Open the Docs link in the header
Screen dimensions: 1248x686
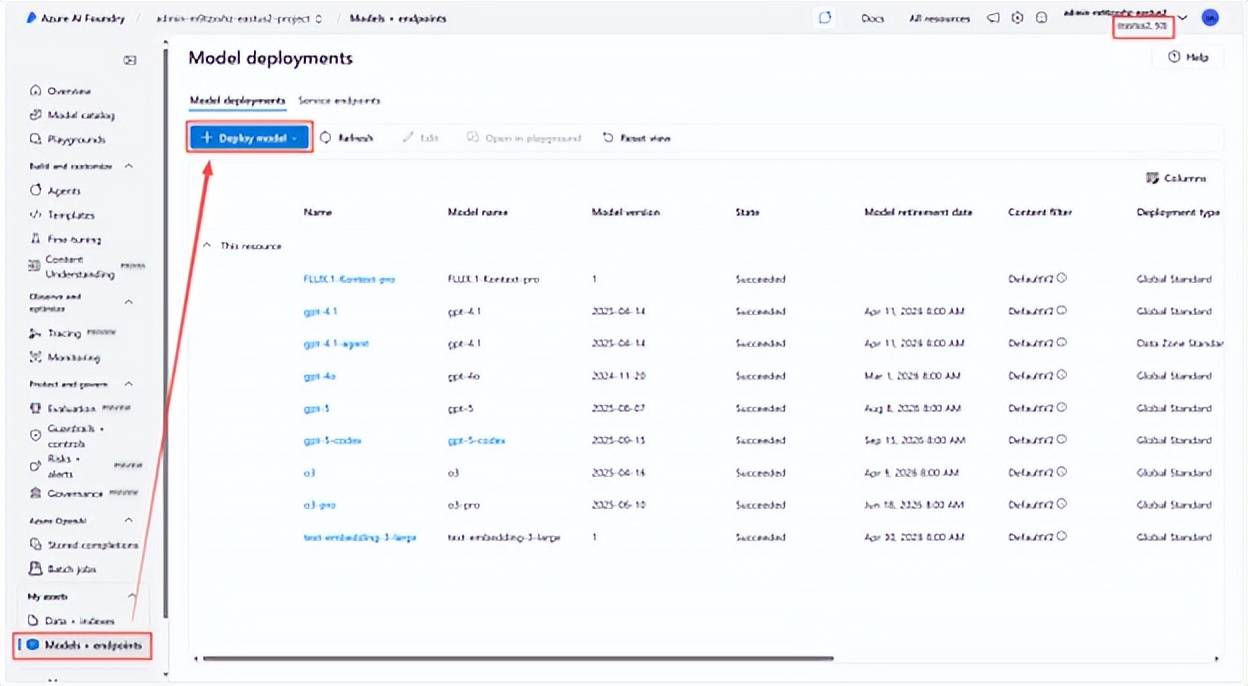pos(872,18)
